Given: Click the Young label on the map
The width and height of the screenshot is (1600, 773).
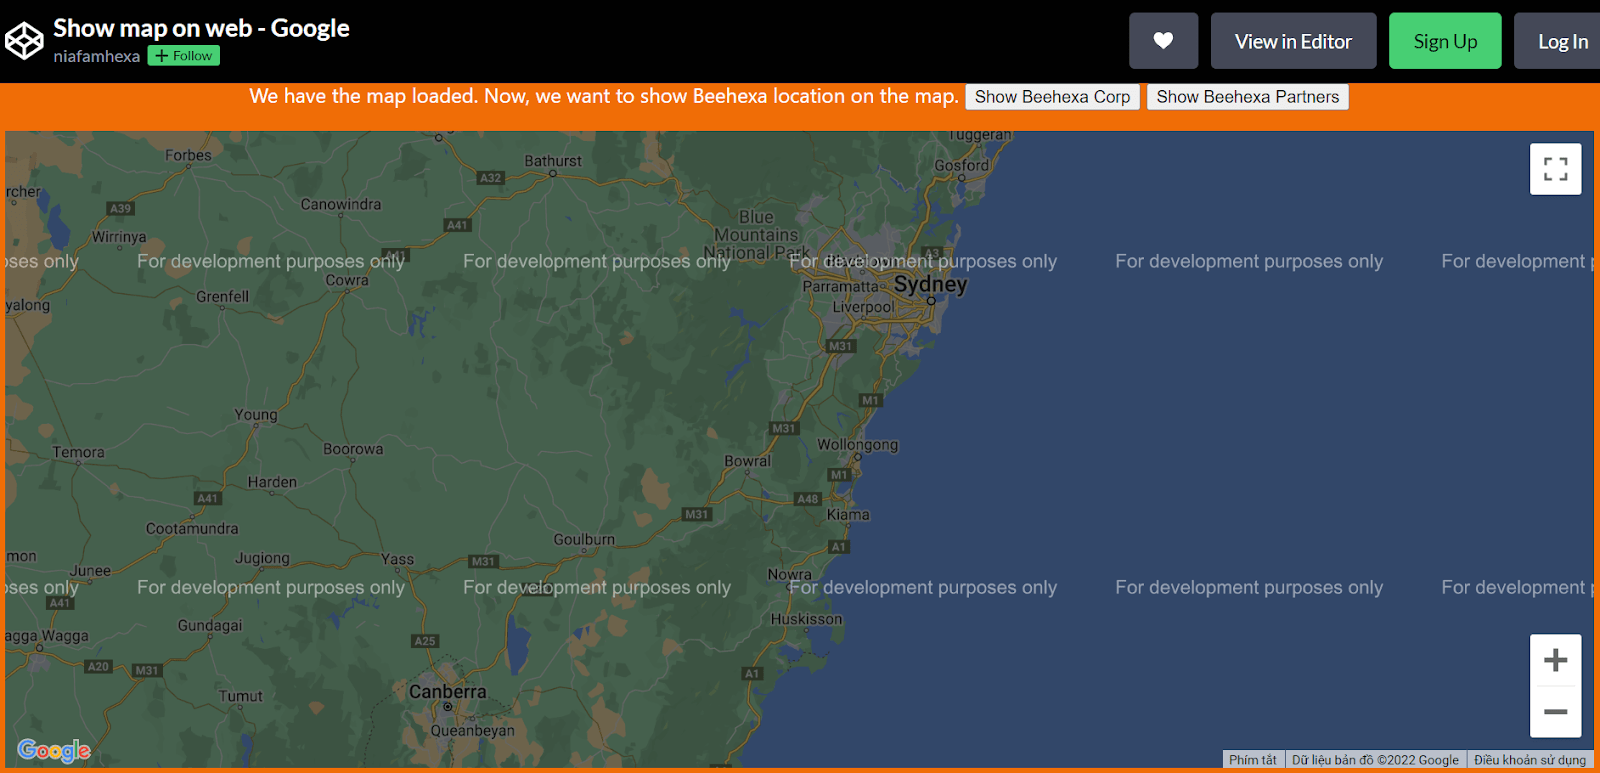Looking at the screenshot, I should (256, 415).
